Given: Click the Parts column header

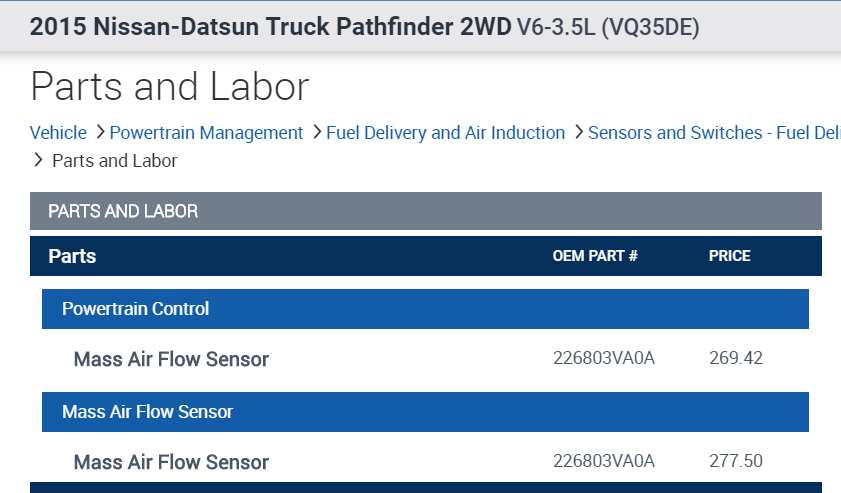Looking at the screenshot, I should coord(72,256).
